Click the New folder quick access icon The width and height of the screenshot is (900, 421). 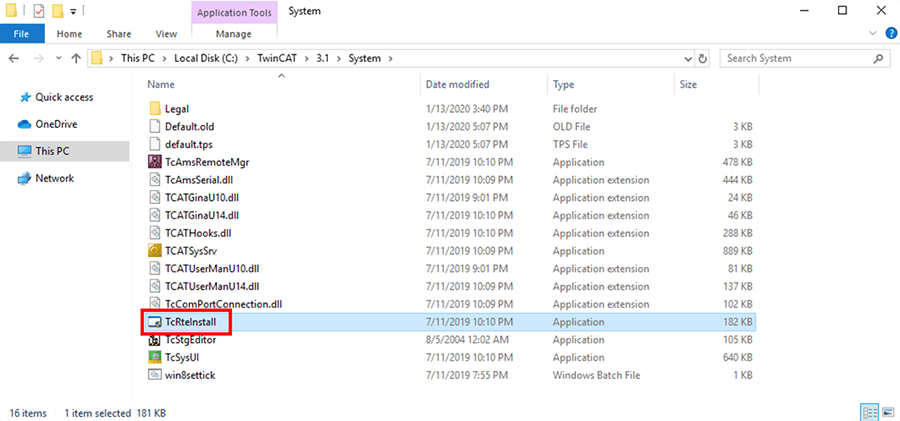click(x=57, y=11)
